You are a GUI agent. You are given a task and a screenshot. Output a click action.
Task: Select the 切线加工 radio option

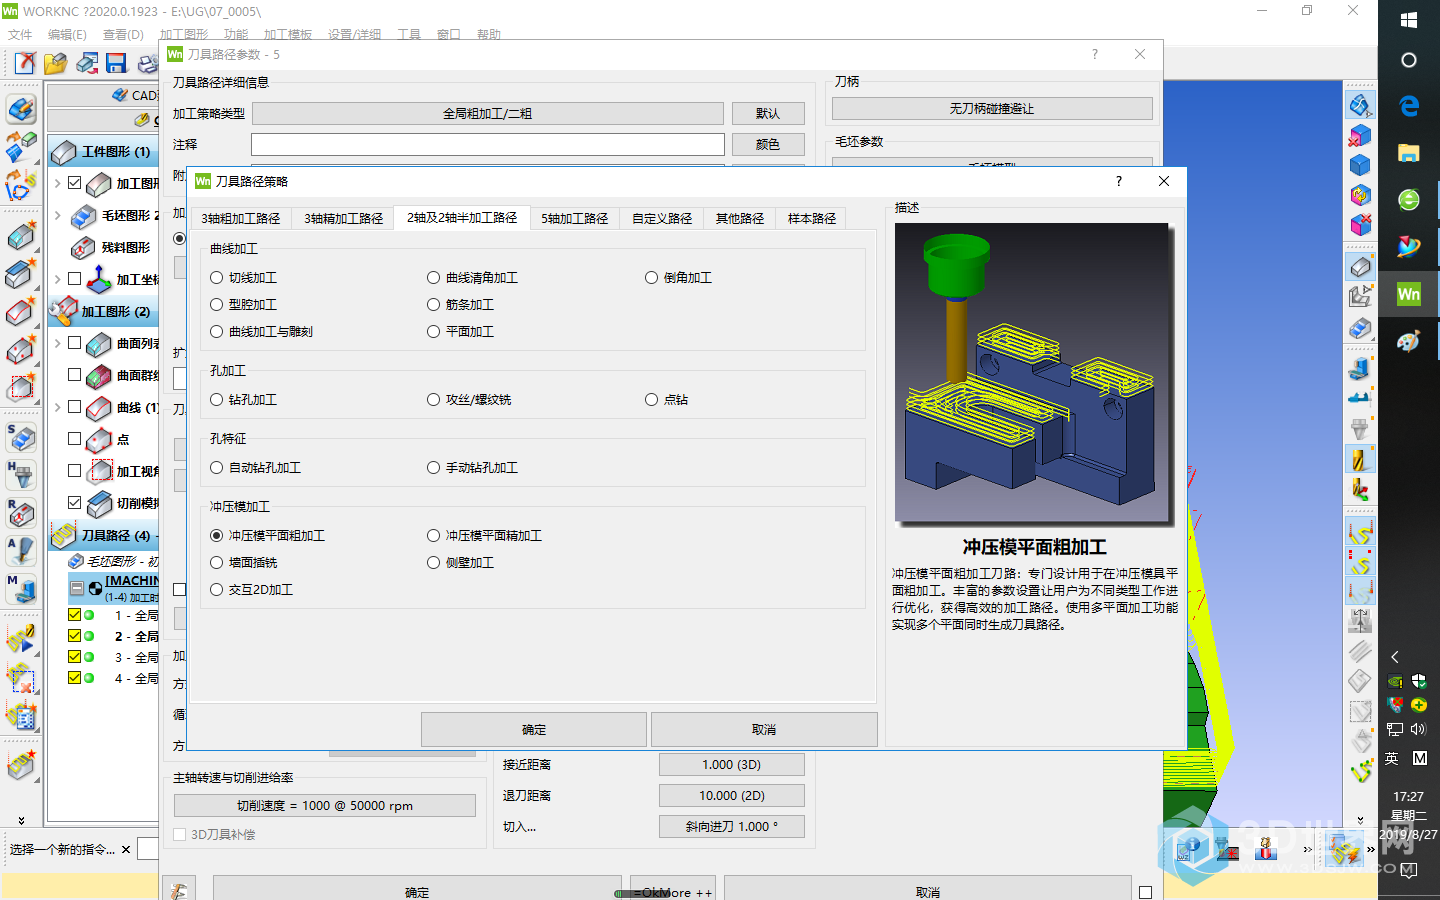point(217,277)
